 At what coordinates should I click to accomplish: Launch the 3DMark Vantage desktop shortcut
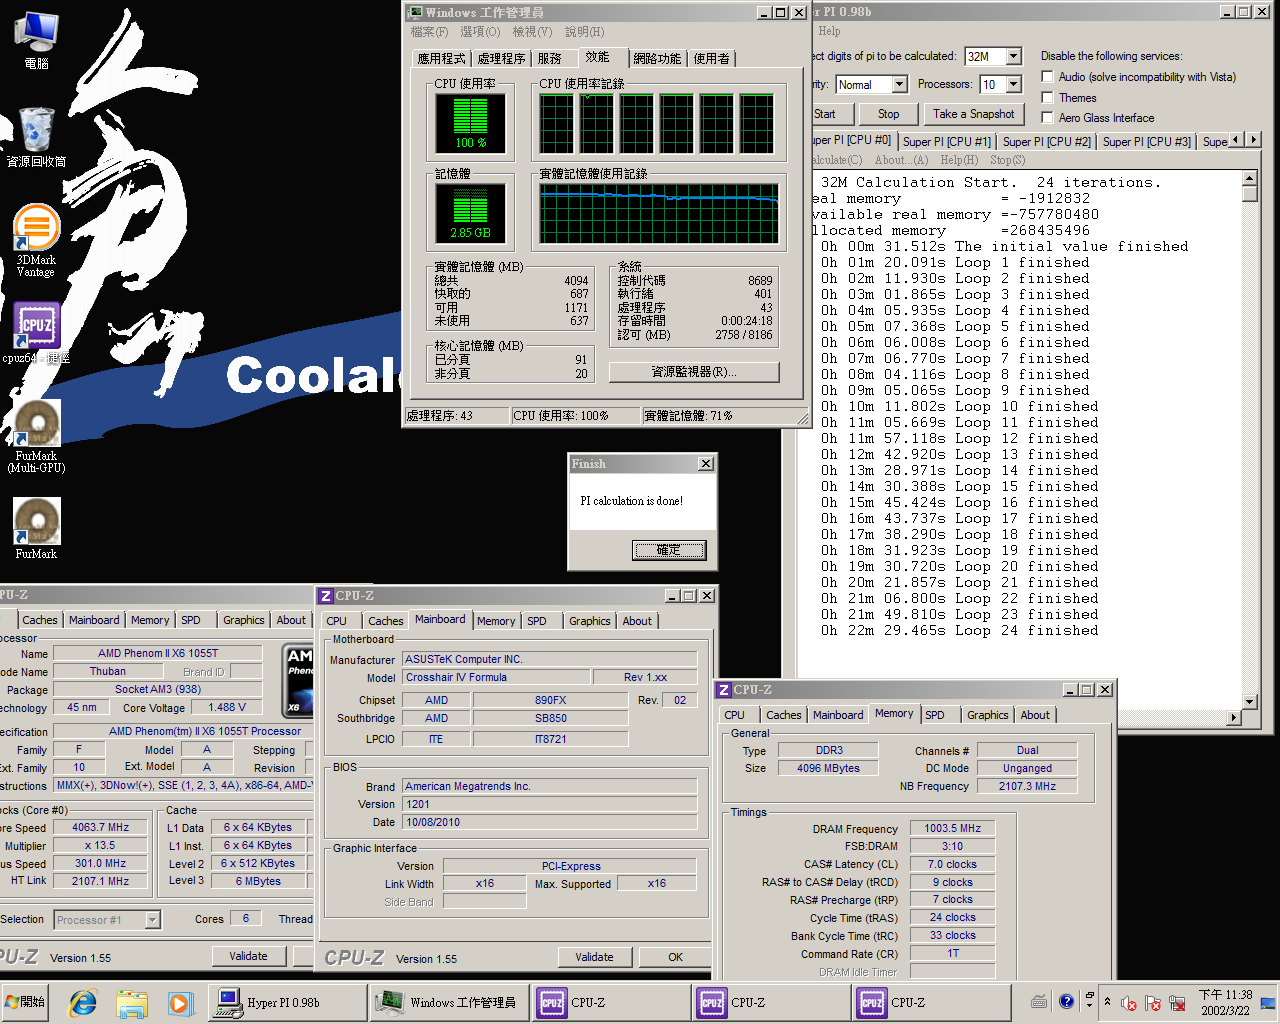pyautogui.click(x=36, y=240)
